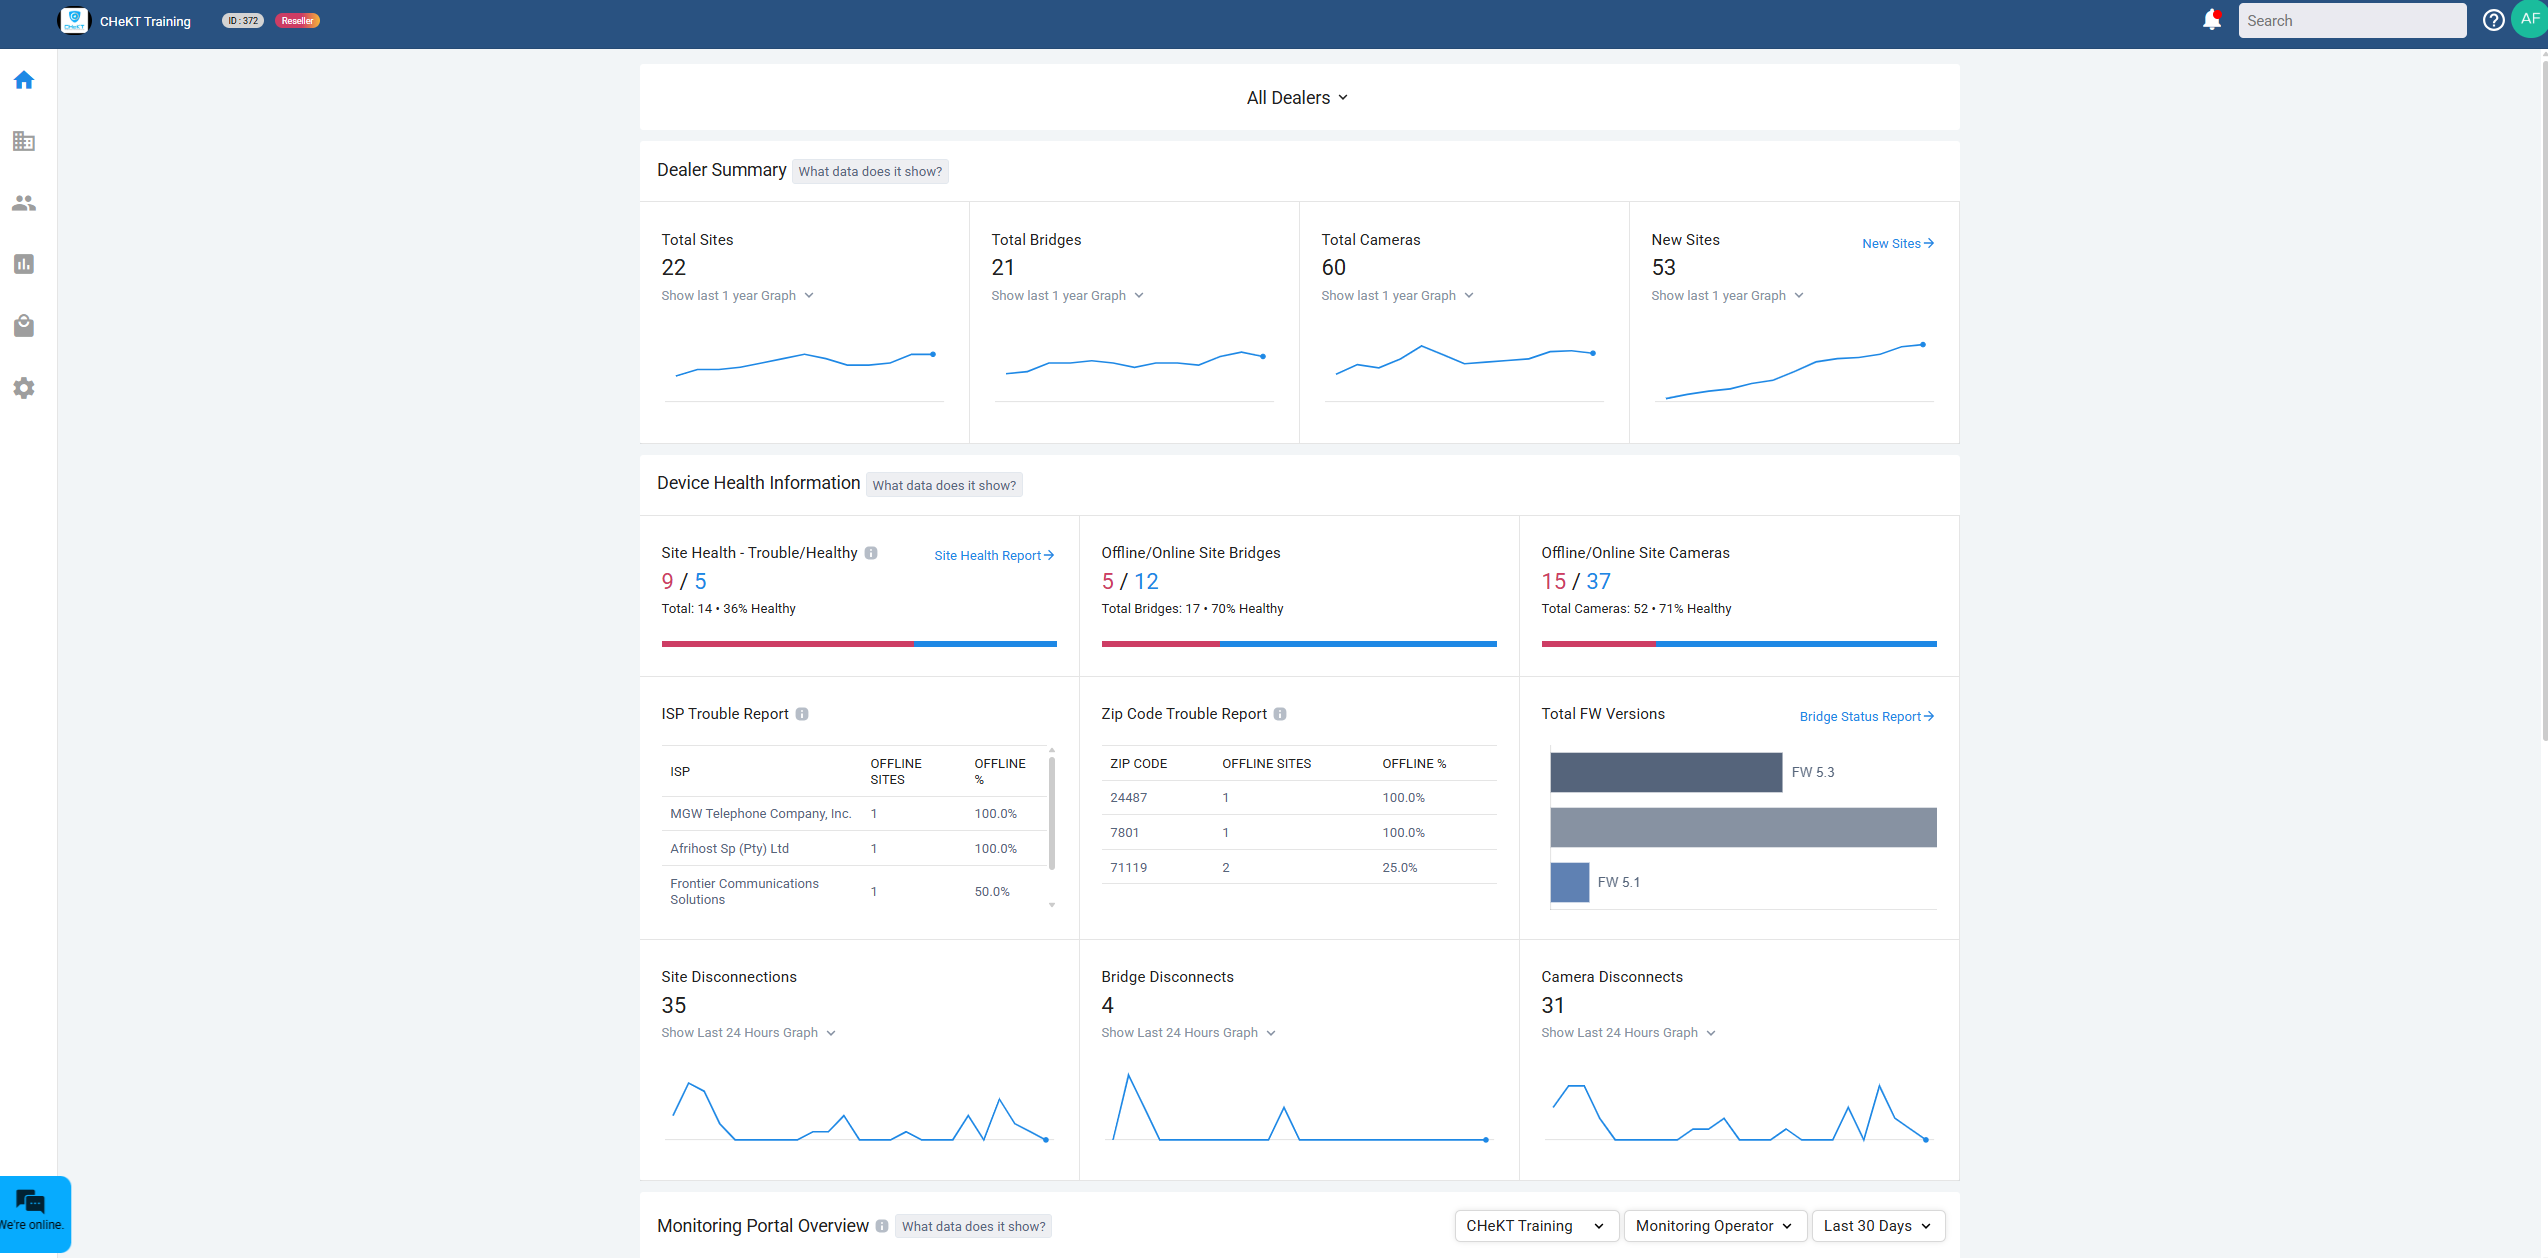The image size is (2548, 1258).
Task: Open the users group icon in sidebar
Action: (x=24, y=203)
